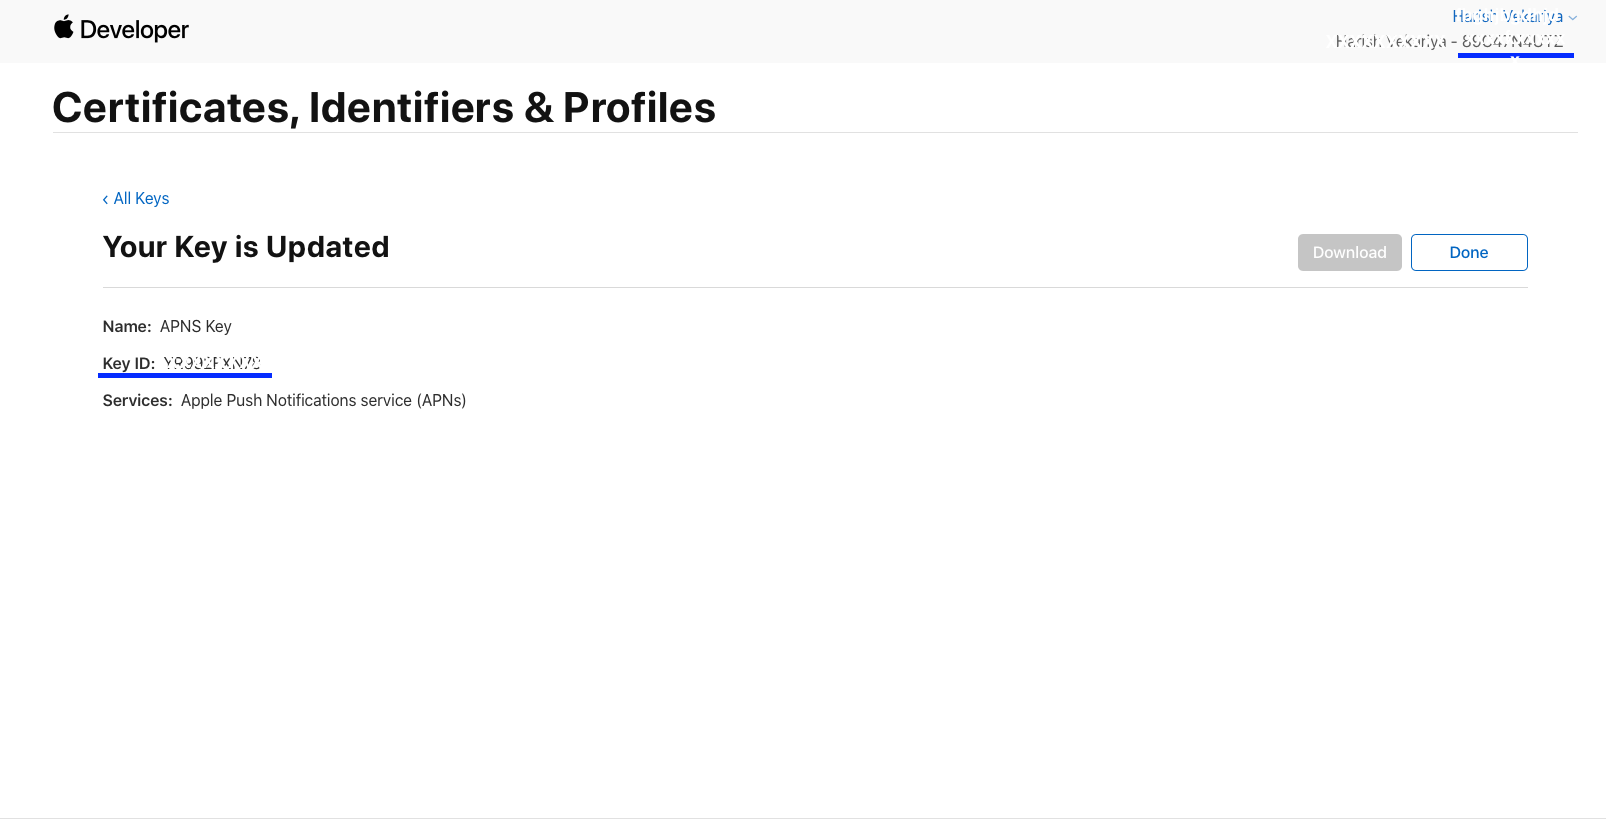
Task: Click the blurred Key ID value
Action: pyautogui.click(x=212, y=363)
